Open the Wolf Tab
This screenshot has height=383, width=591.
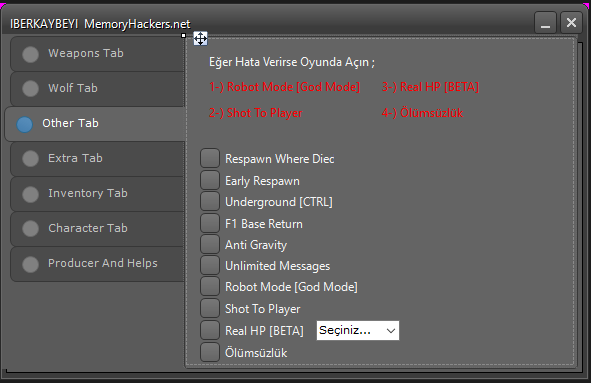pos(97,89)
